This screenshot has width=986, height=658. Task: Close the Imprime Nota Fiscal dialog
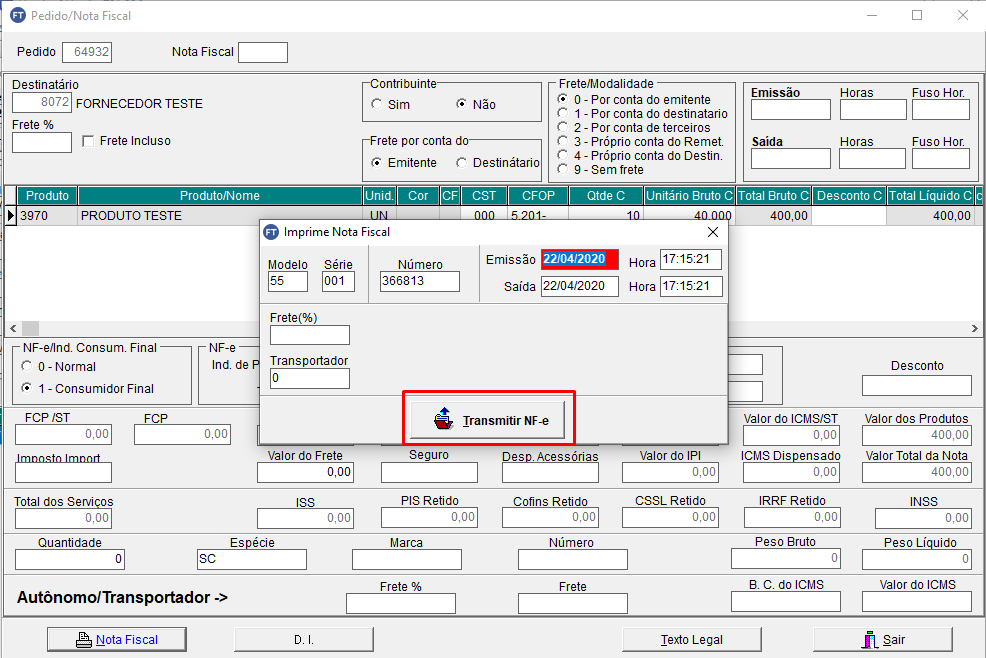pos(713,232)
